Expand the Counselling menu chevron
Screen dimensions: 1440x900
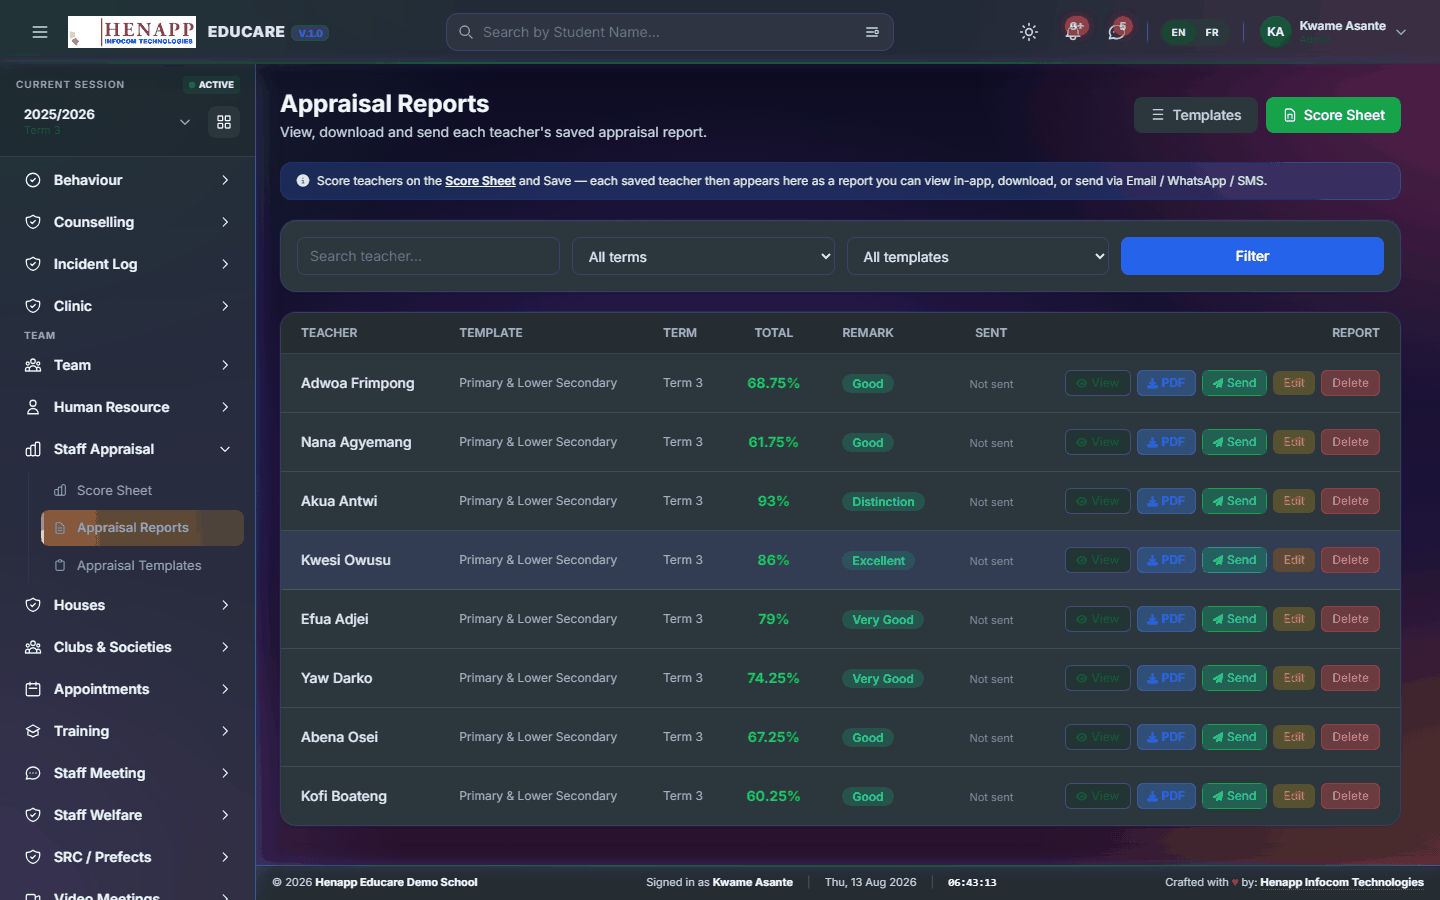click(x=225, y=222)
